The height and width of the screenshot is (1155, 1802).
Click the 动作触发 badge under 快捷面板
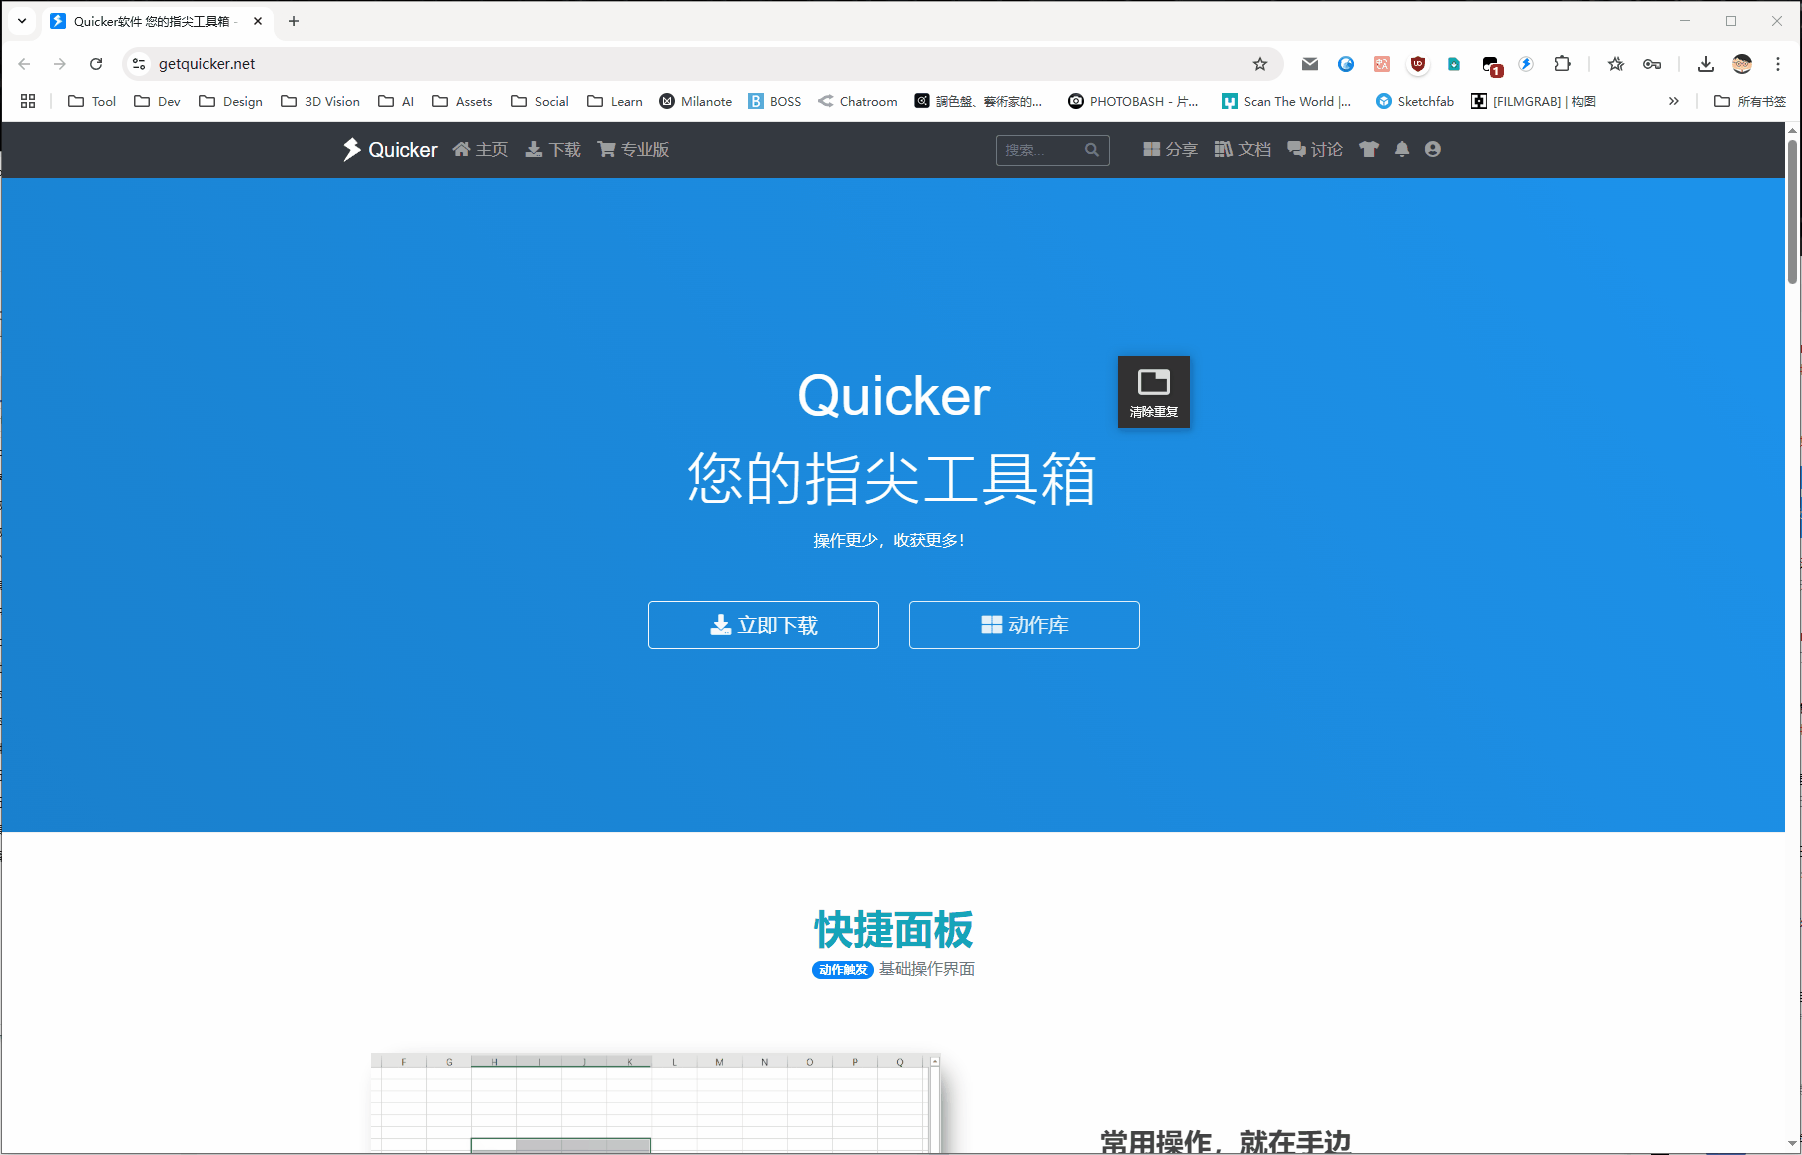843,970
